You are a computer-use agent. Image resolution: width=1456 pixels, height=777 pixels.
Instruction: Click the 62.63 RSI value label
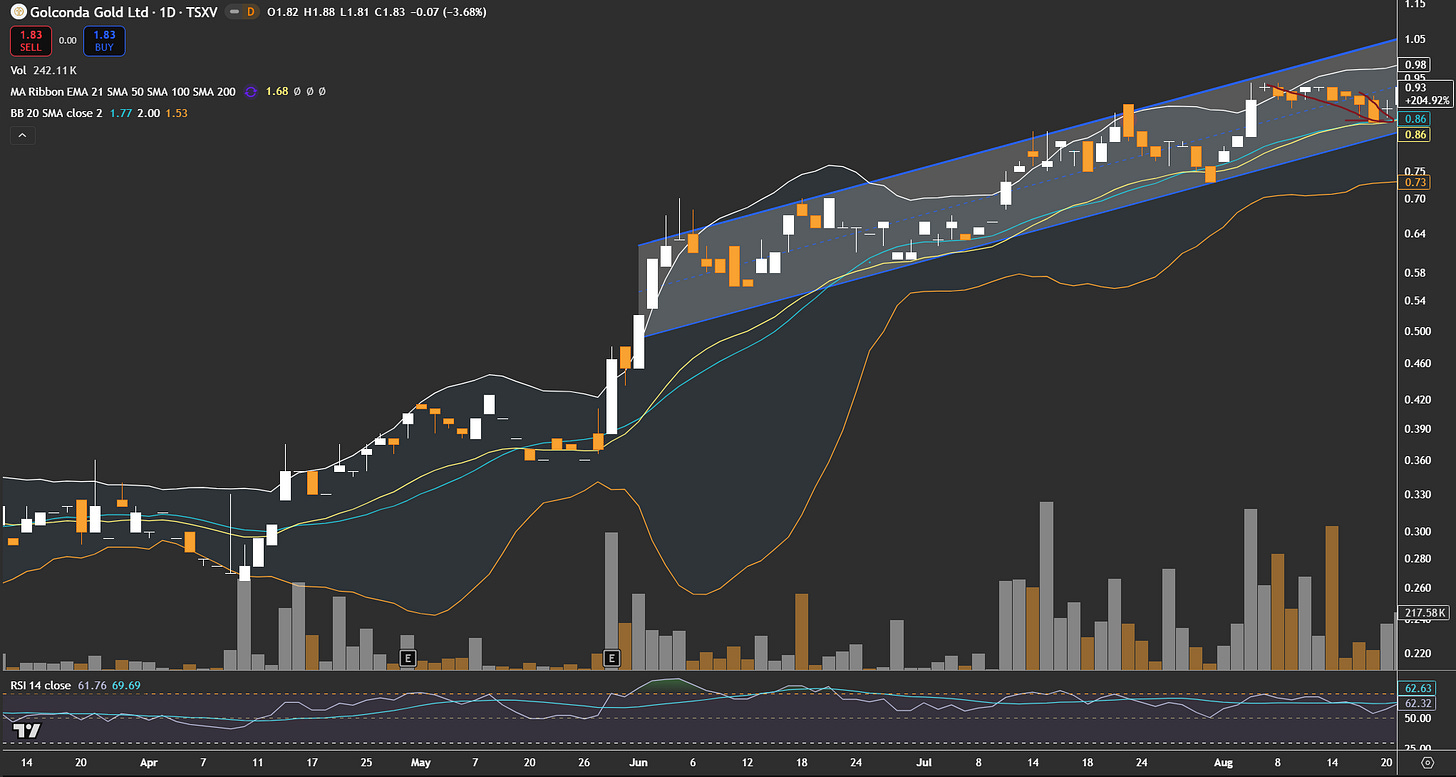(x=1418, y=688)
